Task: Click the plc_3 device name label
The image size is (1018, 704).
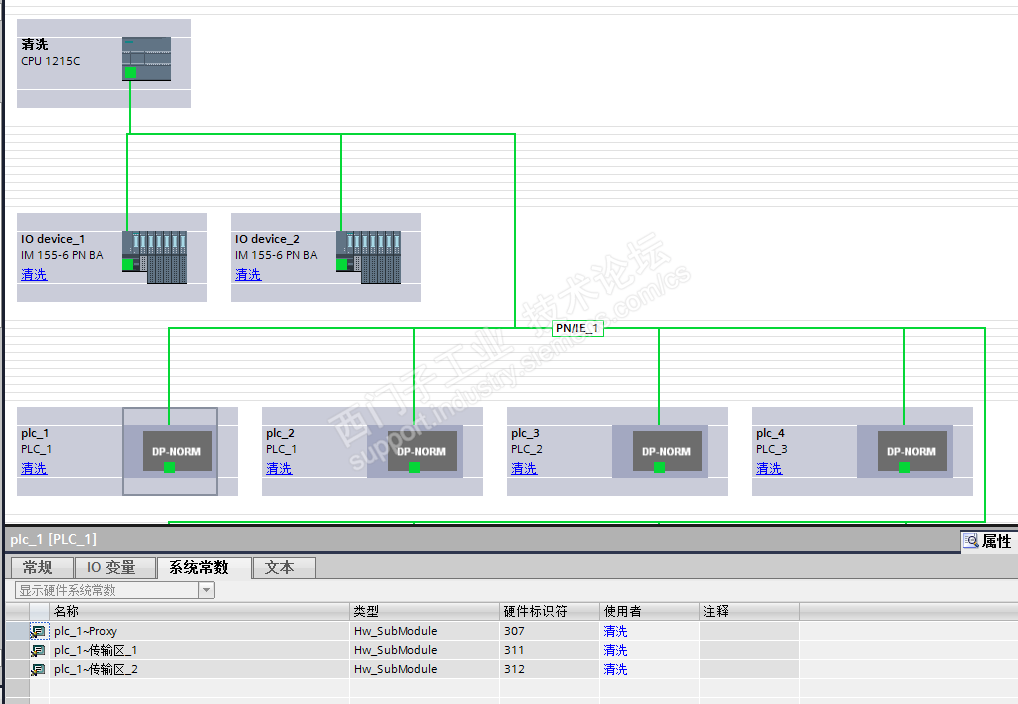Action: point(525,433)
